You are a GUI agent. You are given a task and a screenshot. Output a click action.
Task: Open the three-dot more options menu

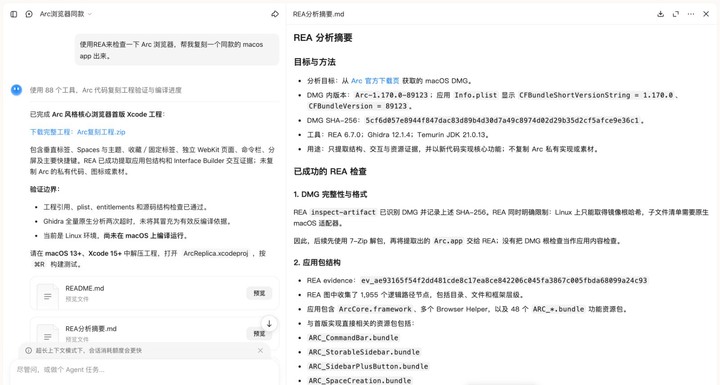pyautogui.click(x=691, y=14)
